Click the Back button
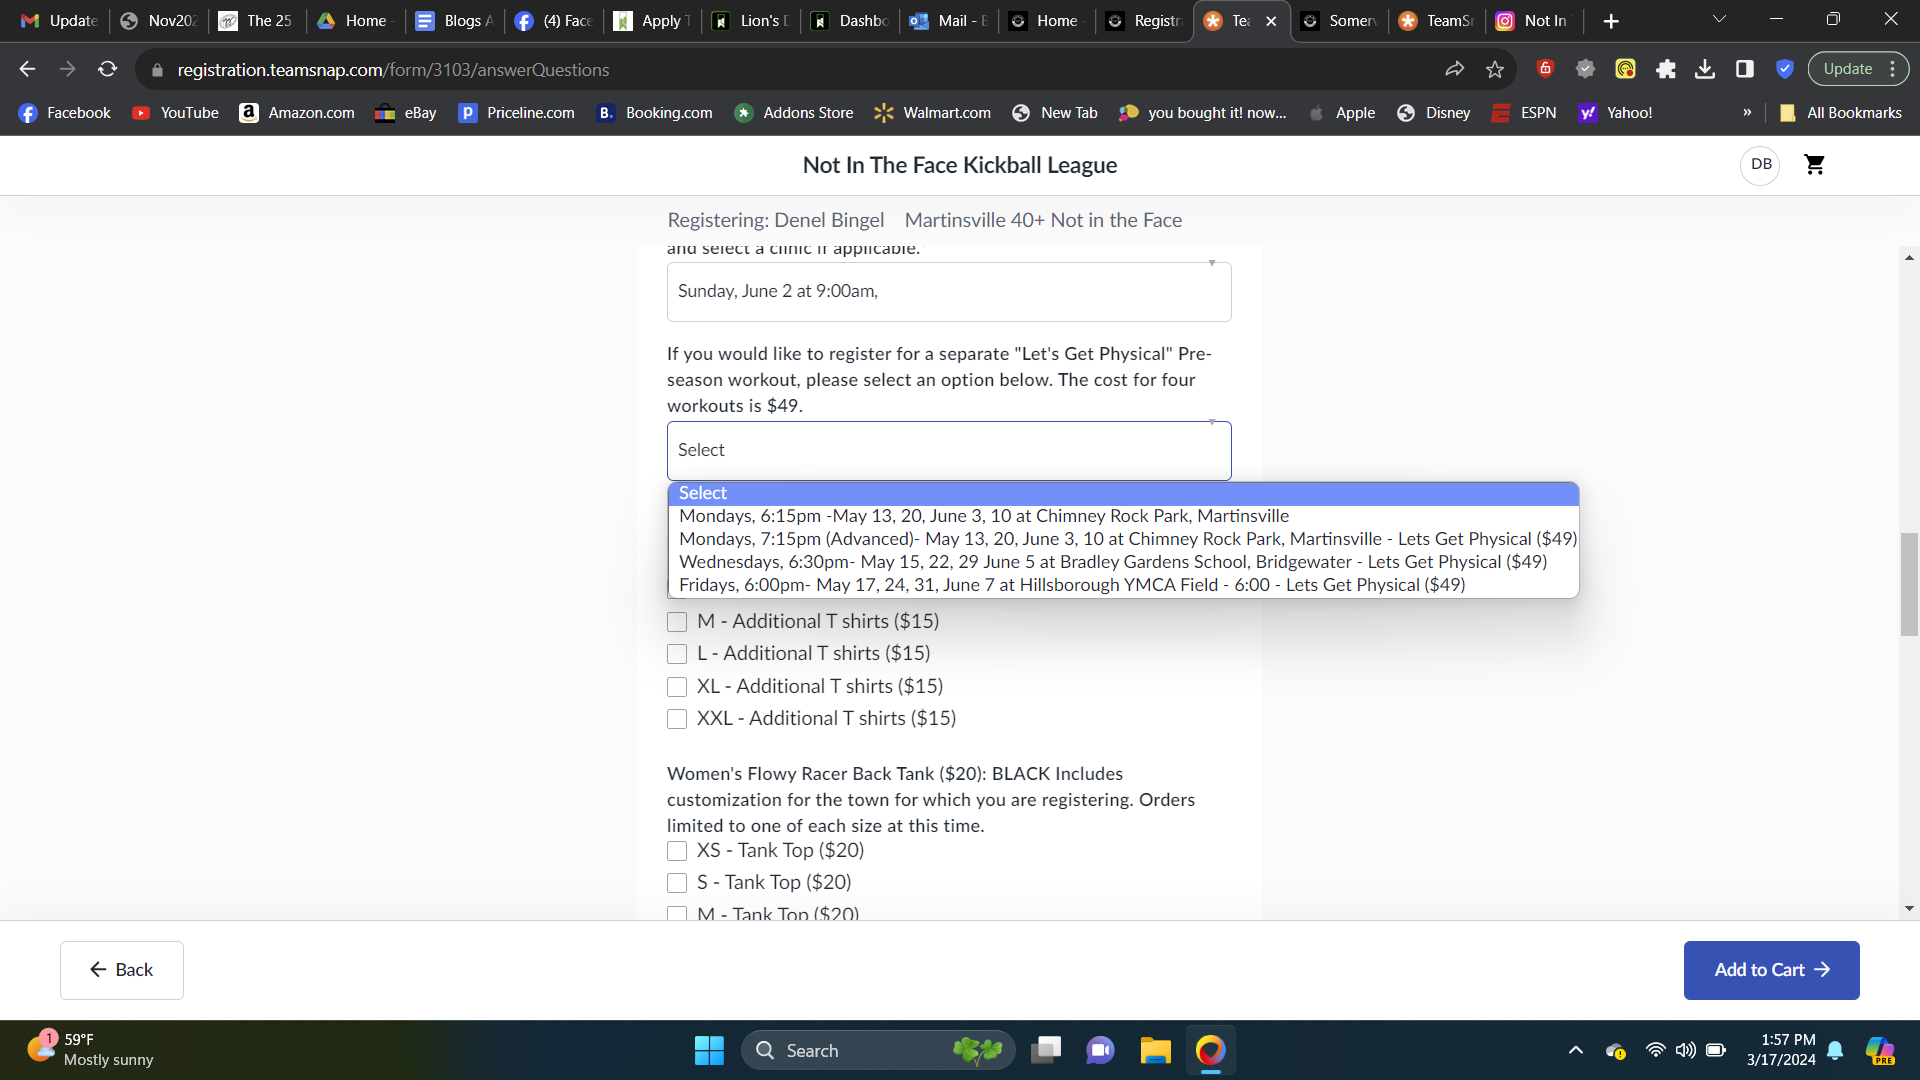Image resolution: width=1920 pixels, height=1080 pixels. (122, 970)
